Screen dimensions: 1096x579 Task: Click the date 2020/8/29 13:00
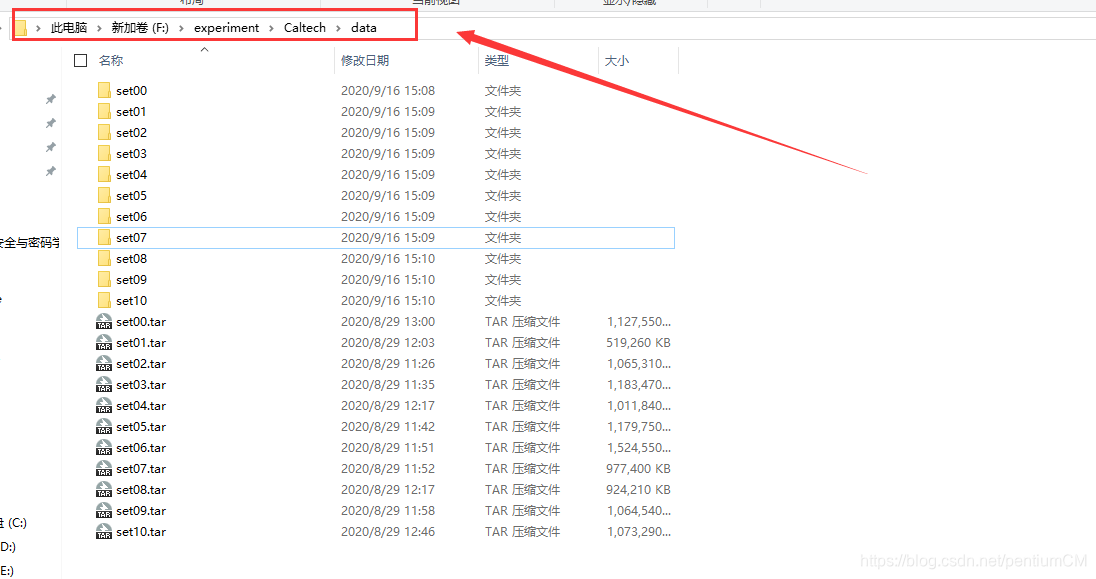pos(388,322)
